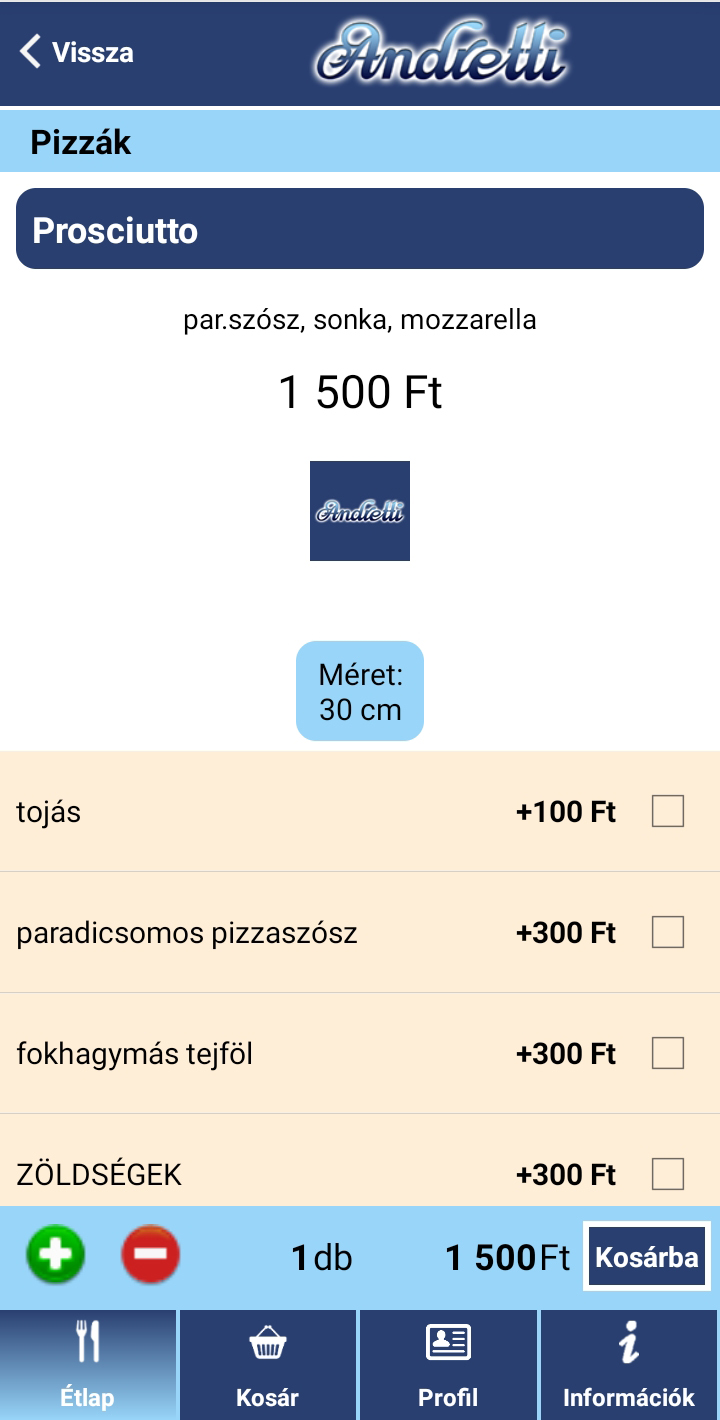Viewport: 720px width, 1420px height.
Task: Click the back chevron arrow icon
Action: 31,52
